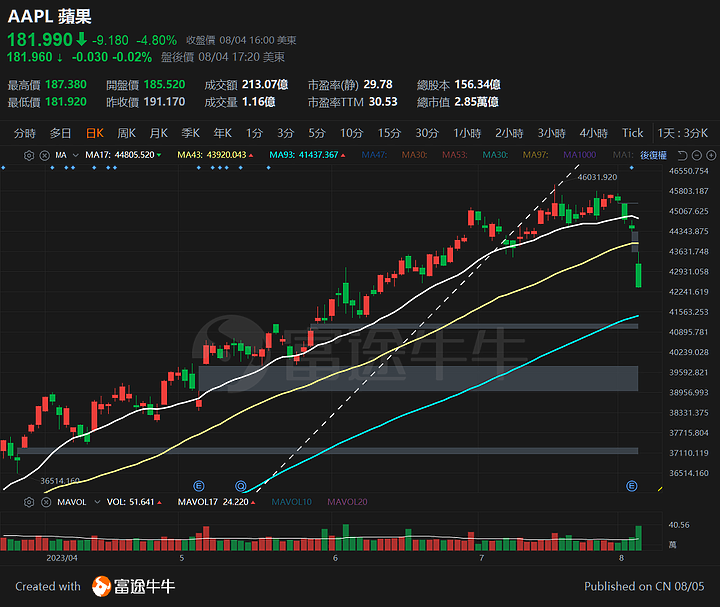The height and width of the screenshot is (607, 720).
Task: Select the 分時 intraday tab
Action: point(24,133)
